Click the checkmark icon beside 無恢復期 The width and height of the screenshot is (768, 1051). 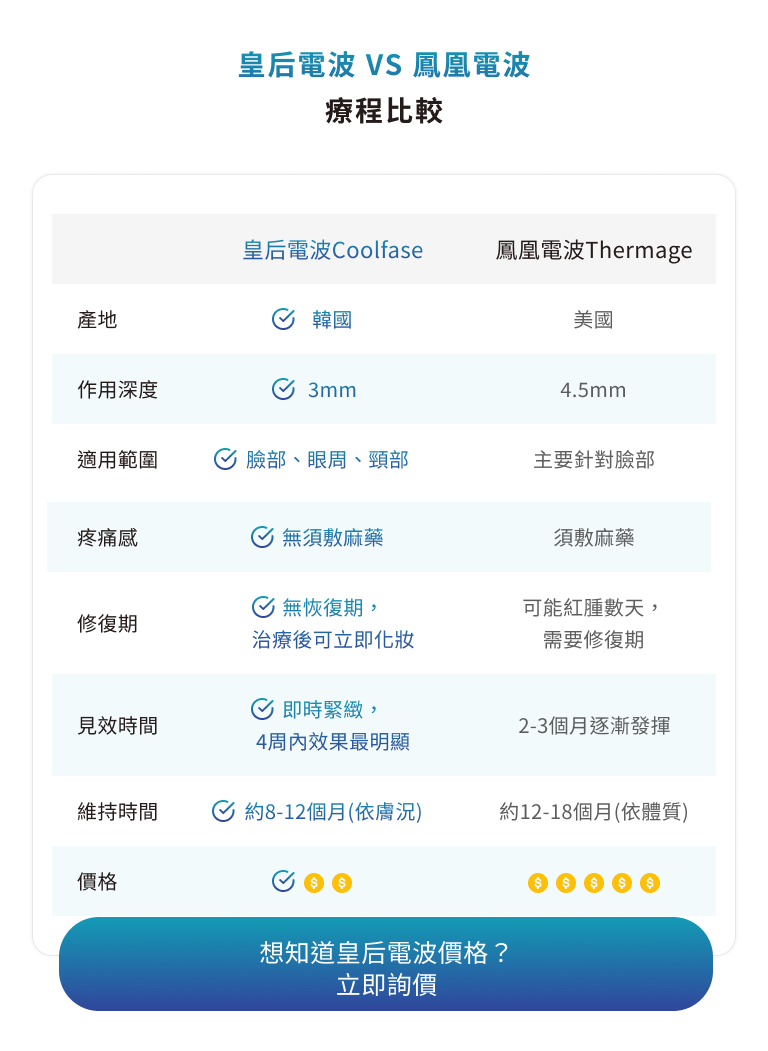(263, 607)
